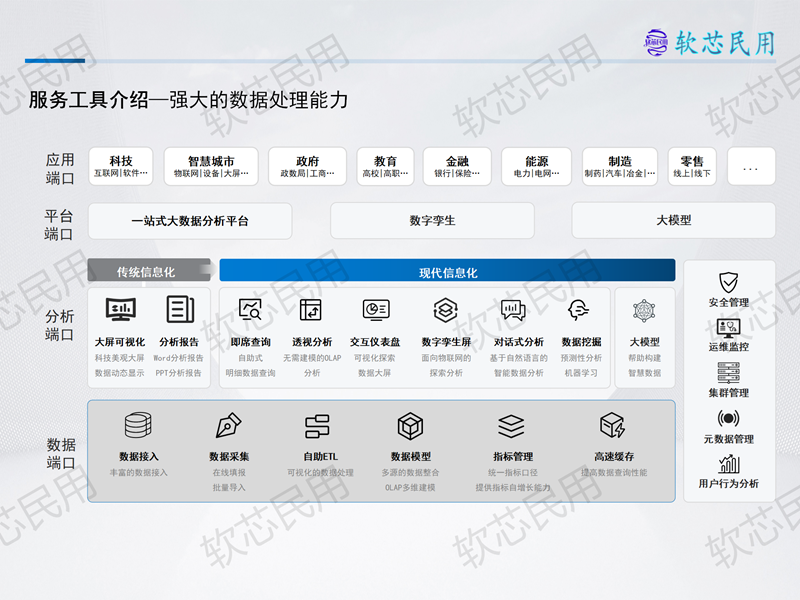Screen dimensions: 800x600
Task: Click the 数字孪生屏 layered hexagon icon
Action: [445, 310]
